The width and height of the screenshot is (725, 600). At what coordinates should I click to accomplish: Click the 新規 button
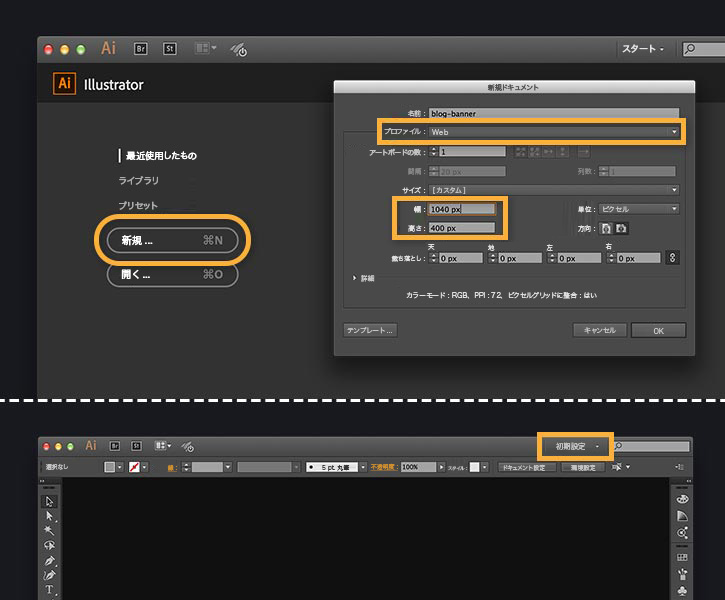point(172,240)
